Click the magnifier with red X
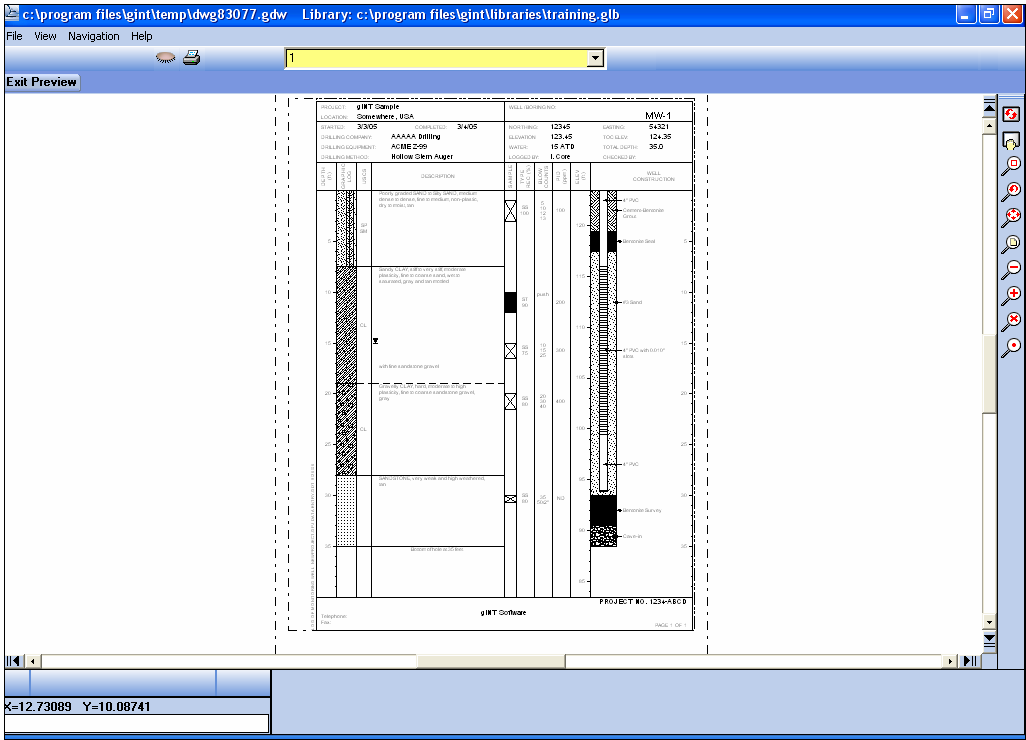Image resolution: width=1026 pixels, height=740 pixels. (x=1011, y=322)
